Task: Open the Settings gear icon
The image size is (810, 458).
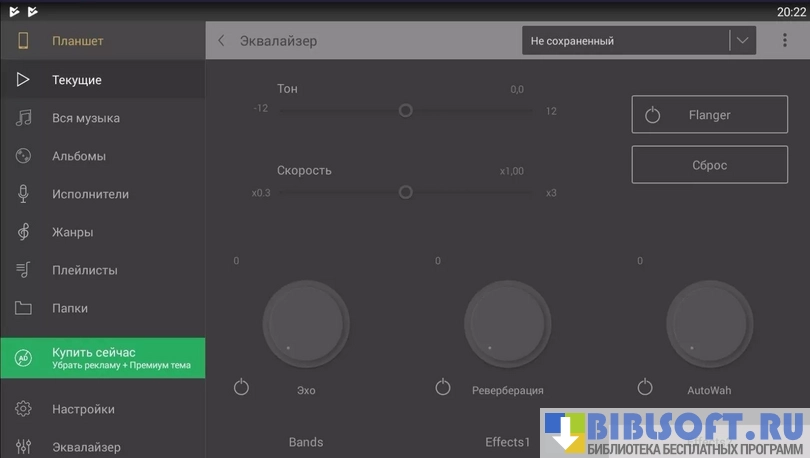Action: pyautogui.click(x=23, y=409)
